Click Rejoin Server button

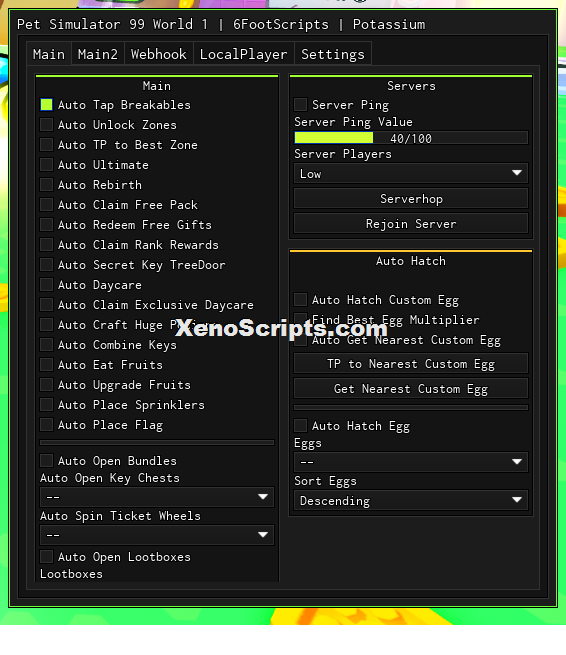coord(411,224)
